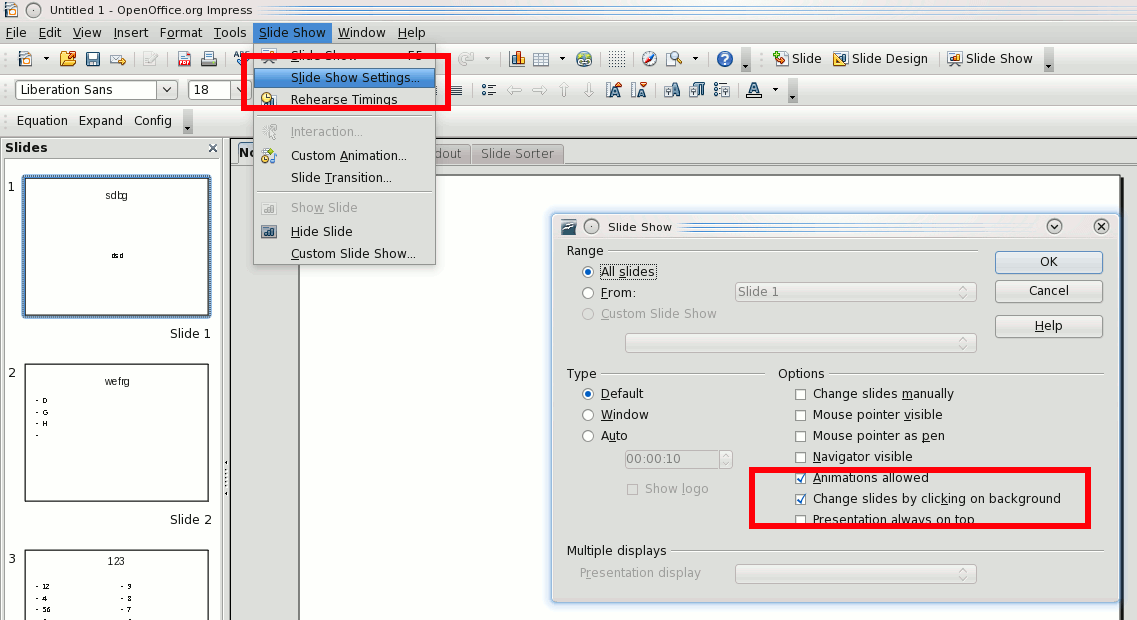This screenshot has height=620, width=1137.
Task: Open the New document type dropdown arrow
Action: pyautogui.click(x=46, y=59)
